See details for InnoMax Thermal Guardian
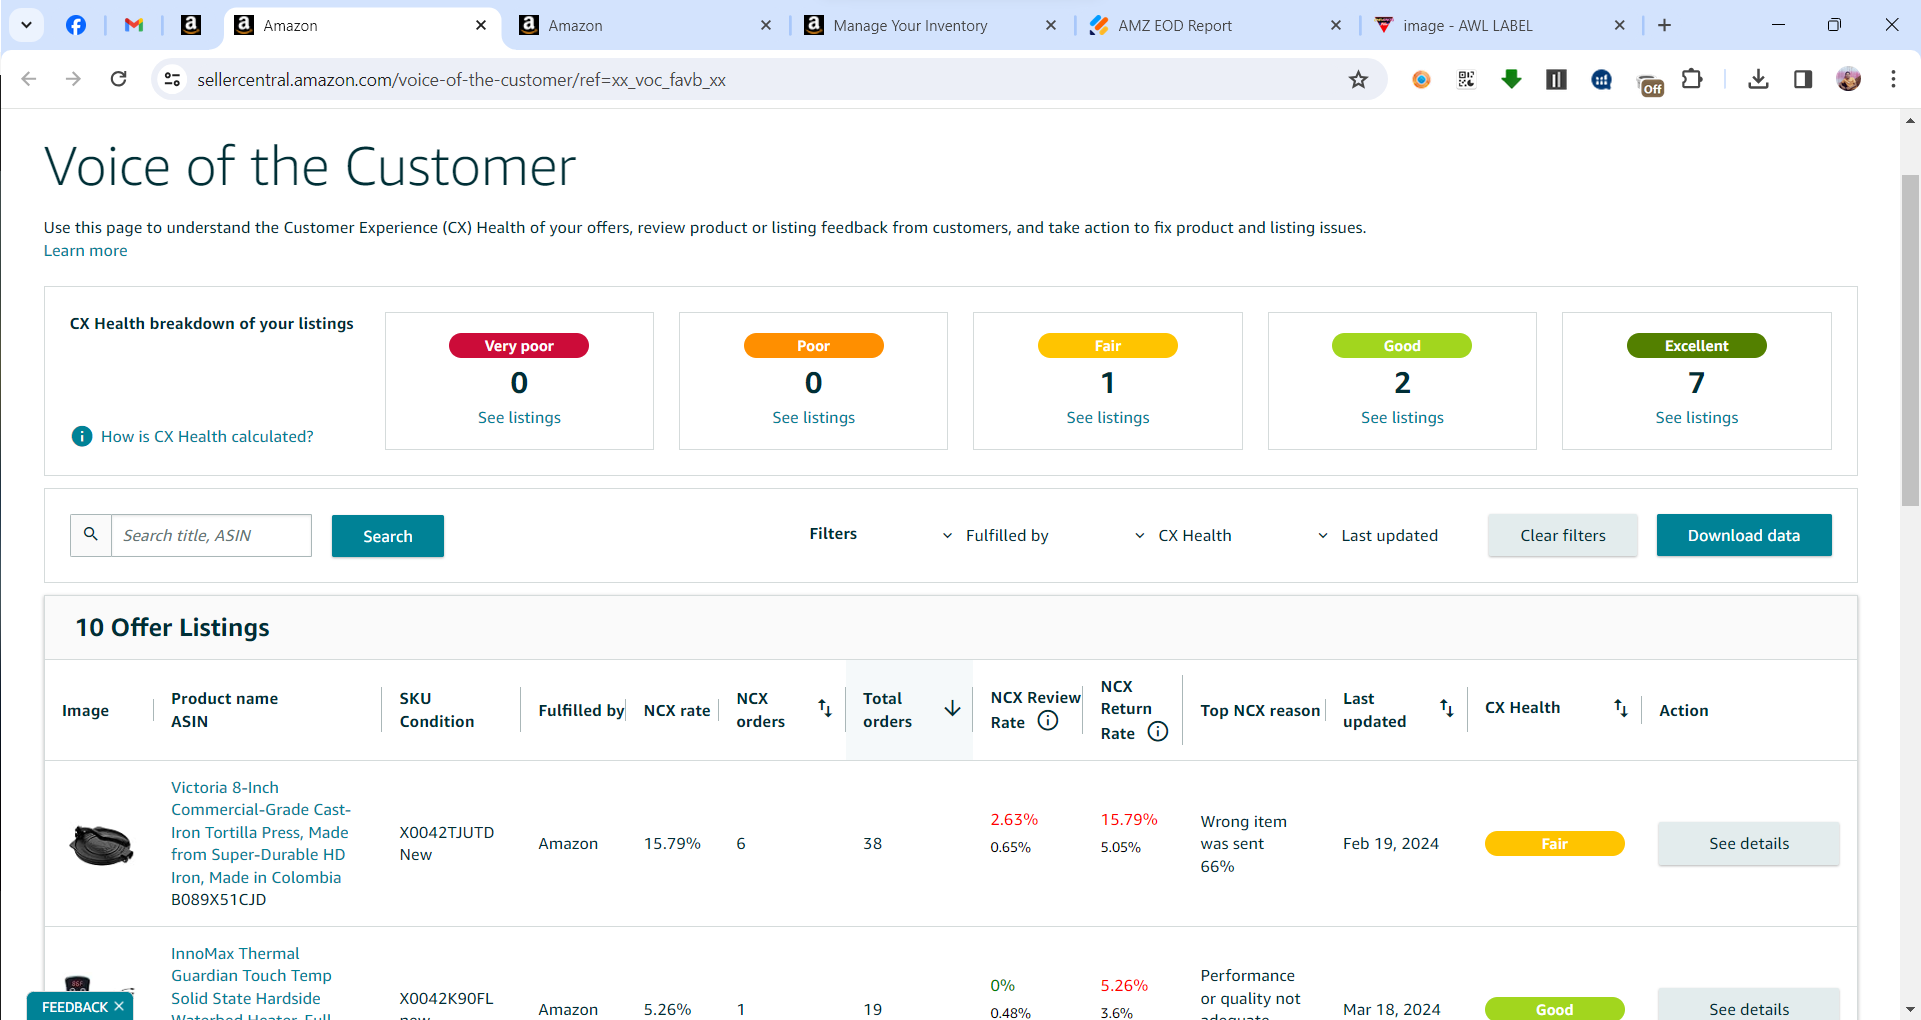 click(x=1749, y=1005)
